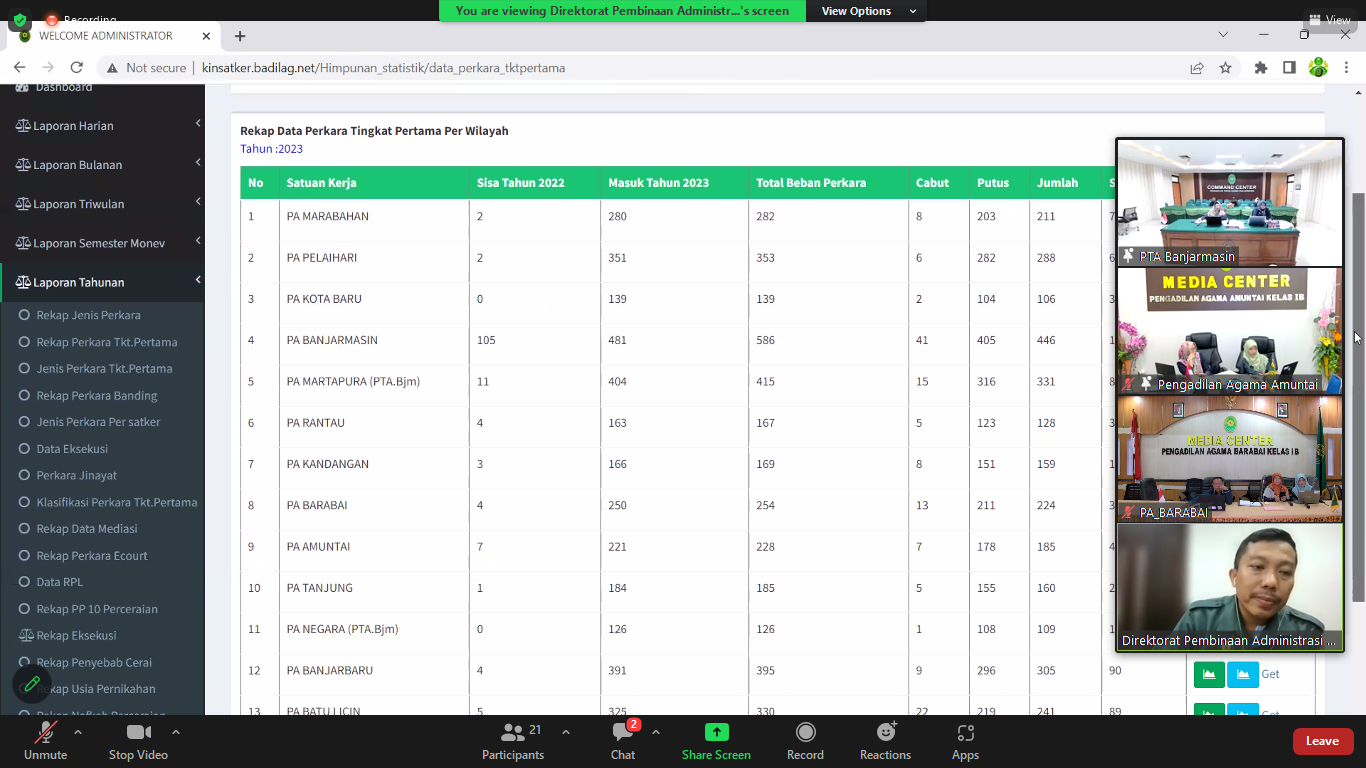Click the Unmute microphone icon
This screenshot has width=1366, height=768.
point(45,733)
